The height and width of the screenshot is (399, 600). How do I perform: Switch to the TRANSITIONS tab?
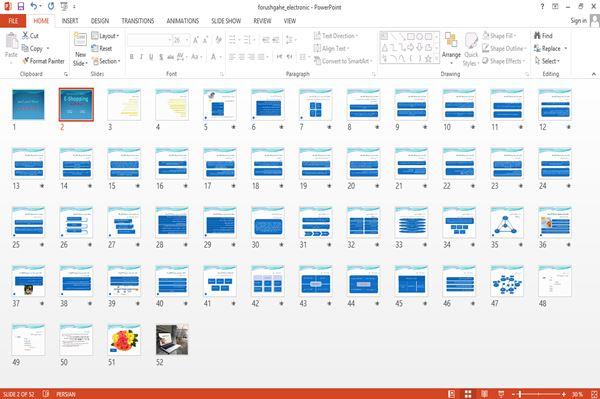tap(138, 21)
